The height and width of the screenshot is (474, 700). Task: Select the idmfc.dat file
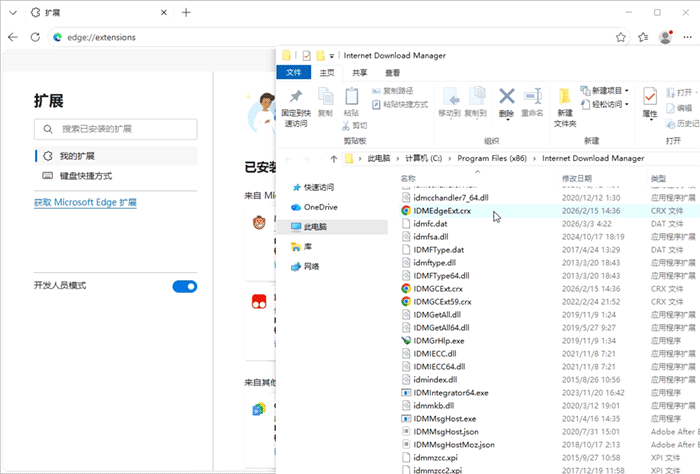pyautogui.click(x=430, y=224)
